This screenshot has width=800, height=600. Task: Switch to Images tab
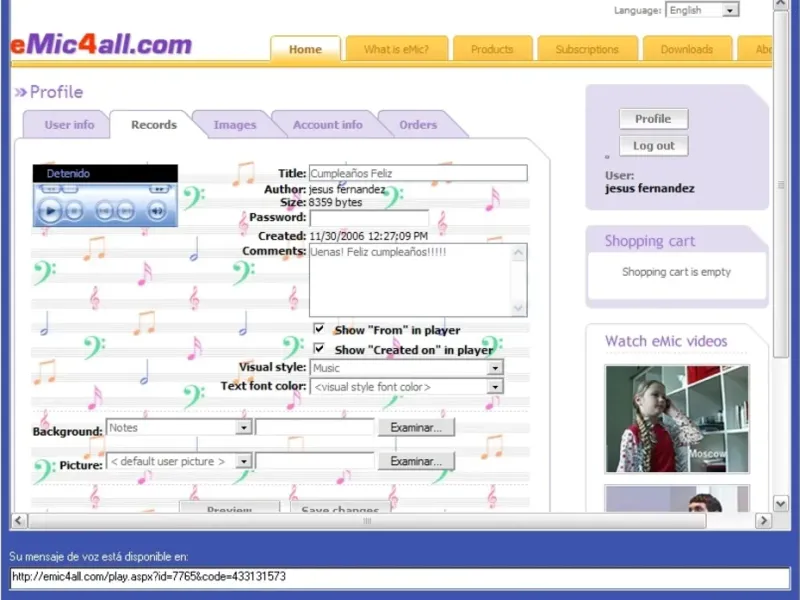pos(235,124)
